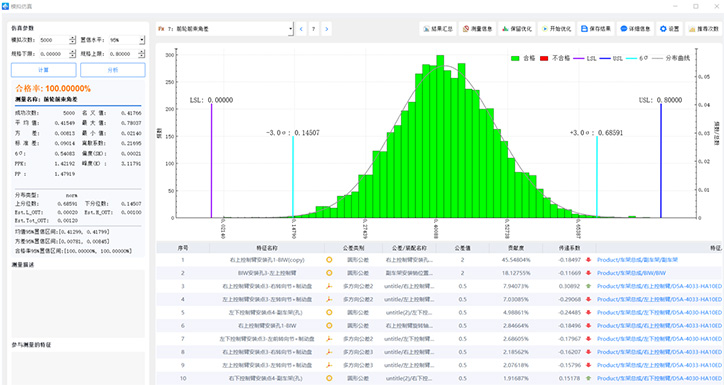Save results via 保存结果 disk icon
This screenshot has height=385, width=724.
coord(596,29)
